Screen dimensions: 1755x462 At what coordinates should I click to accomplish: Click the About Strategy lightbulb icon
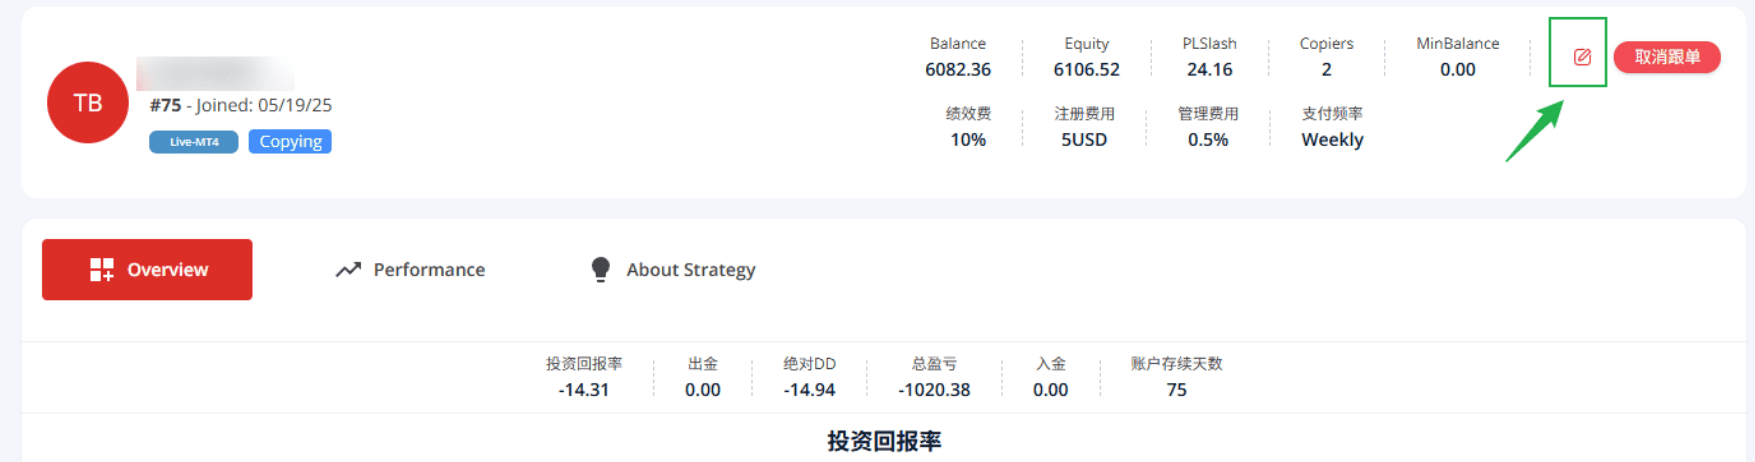pyautogui.click(x=600, y=270)
